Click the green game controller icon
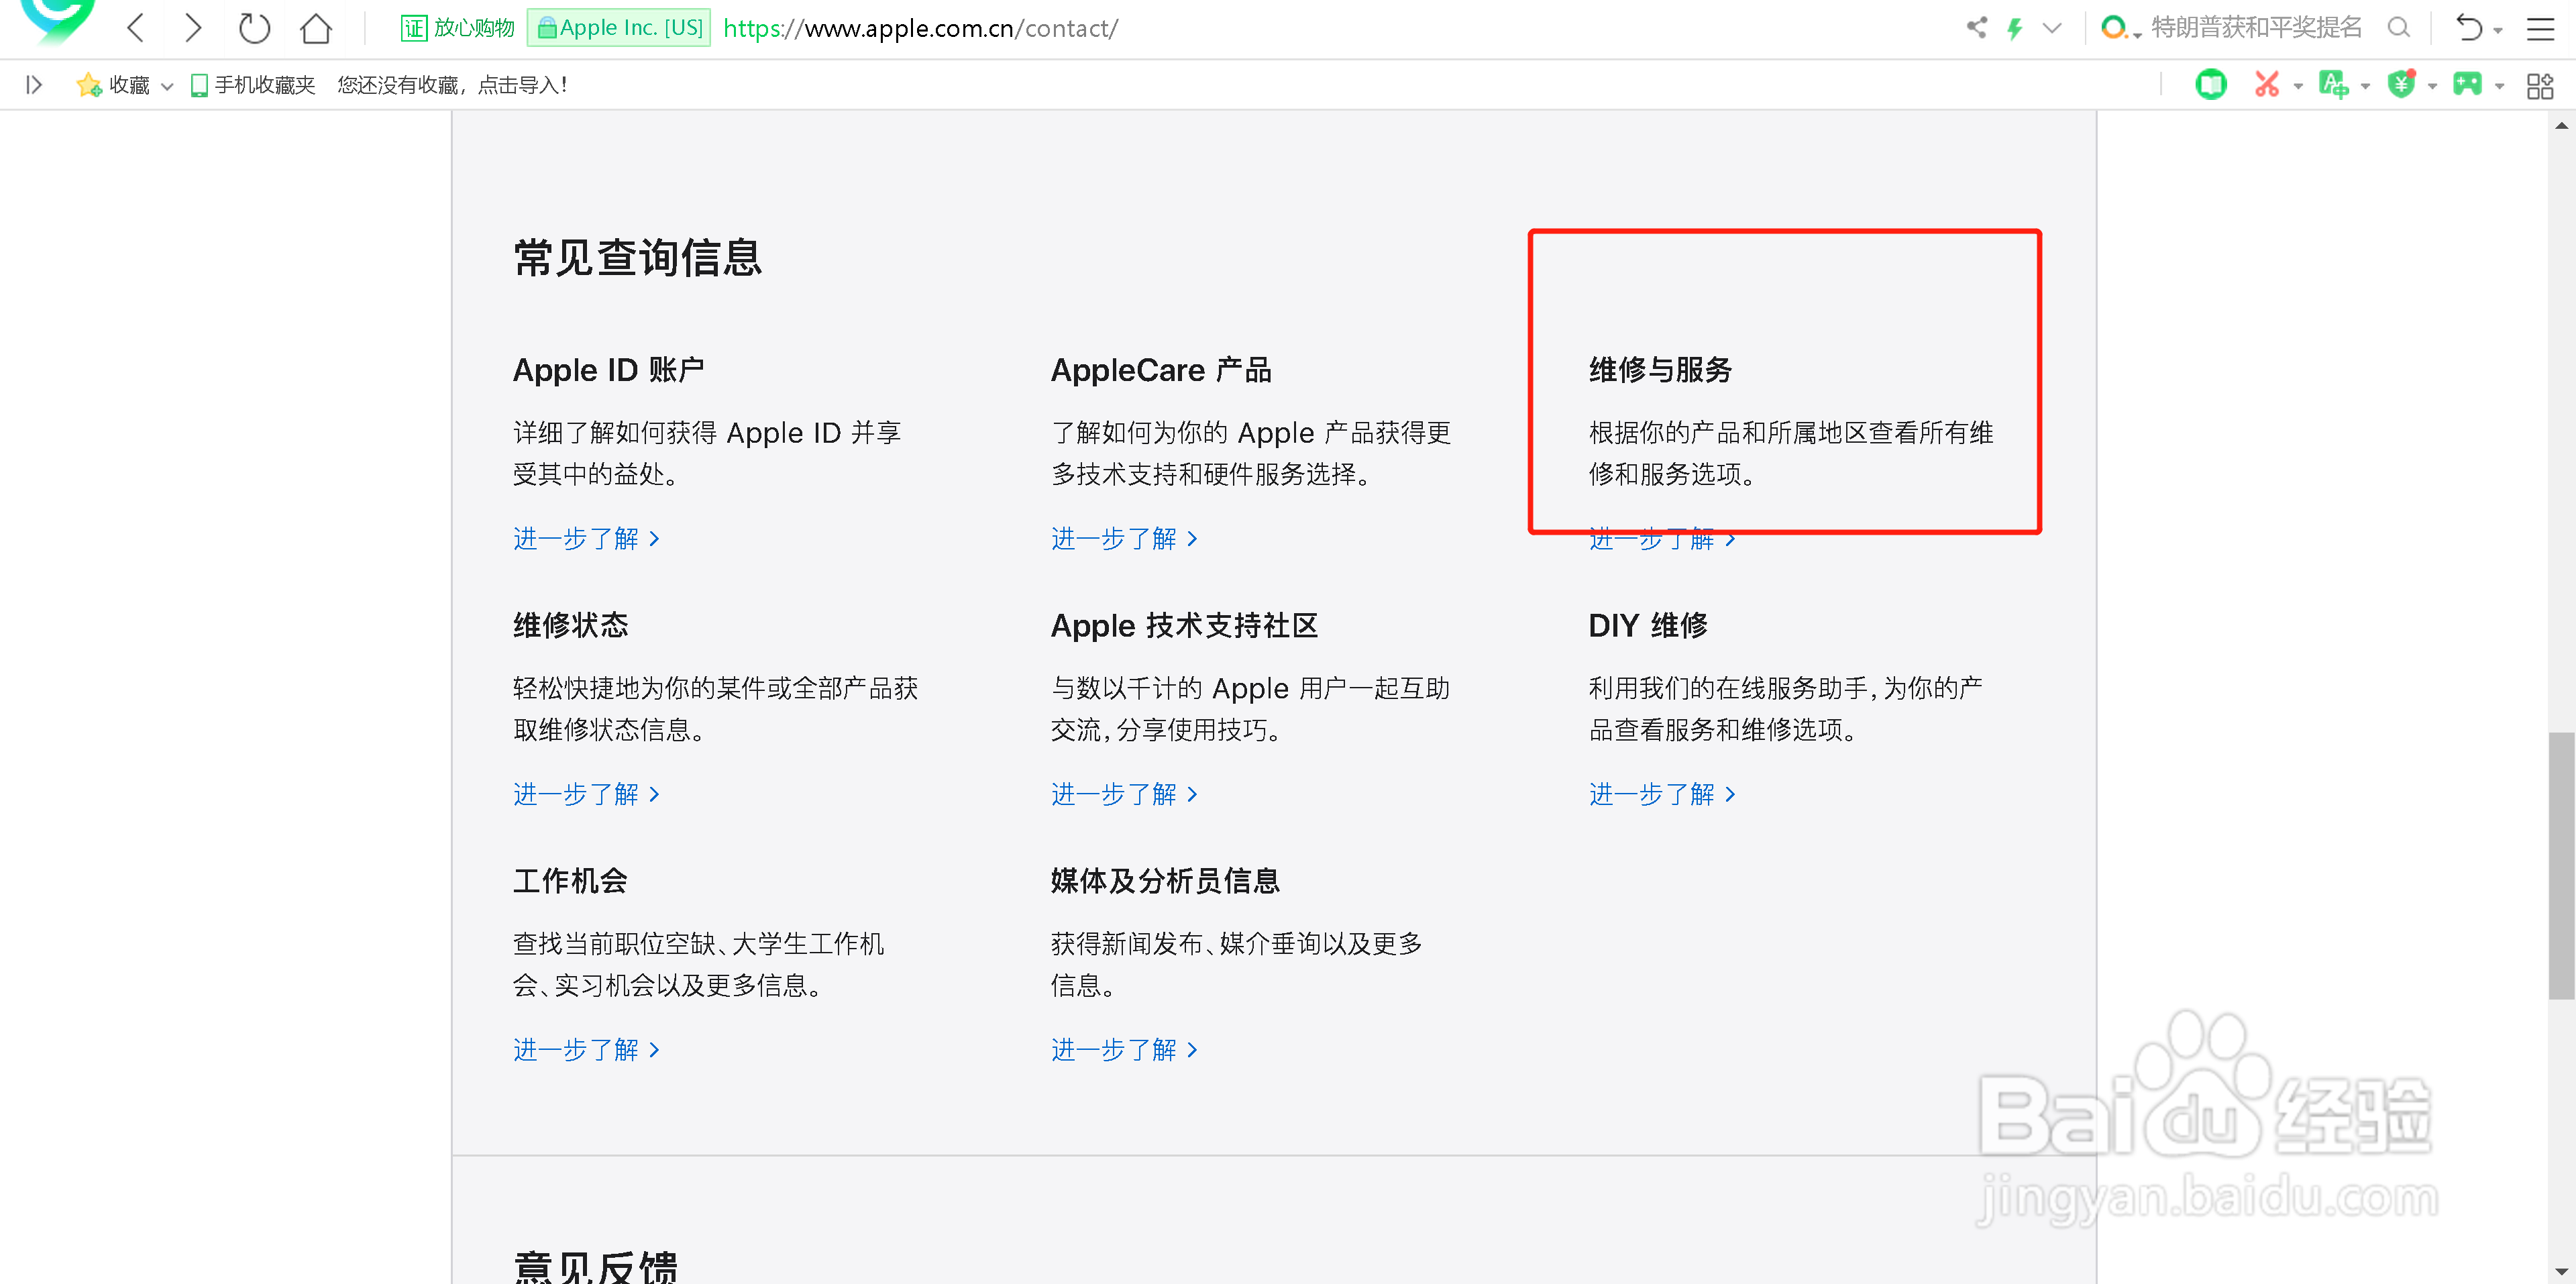The image size is (2576, 1284). click(2467, 85)
